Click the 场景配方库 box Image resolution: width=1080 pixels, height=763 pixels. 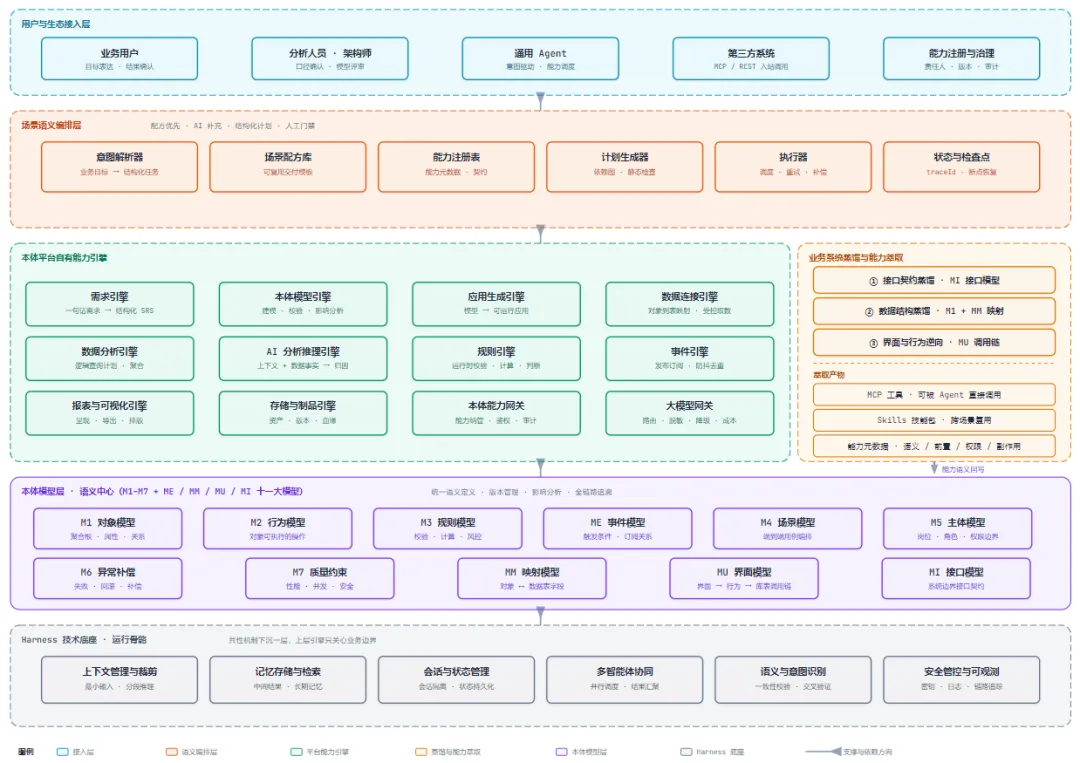pyautogui.click(x=288, y=167)
